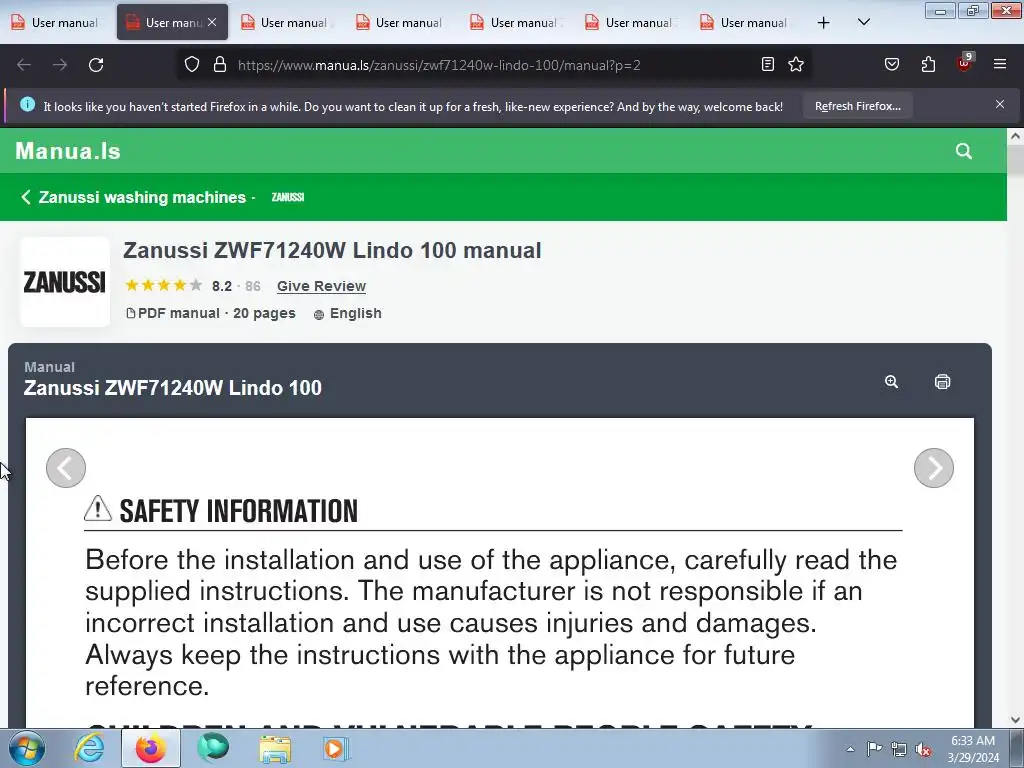Image resolution: width=1024 pixels, height=768 pixels.
Task: Open media player taskbar icon
Action: pyautogui.click(x=336, y=748)
